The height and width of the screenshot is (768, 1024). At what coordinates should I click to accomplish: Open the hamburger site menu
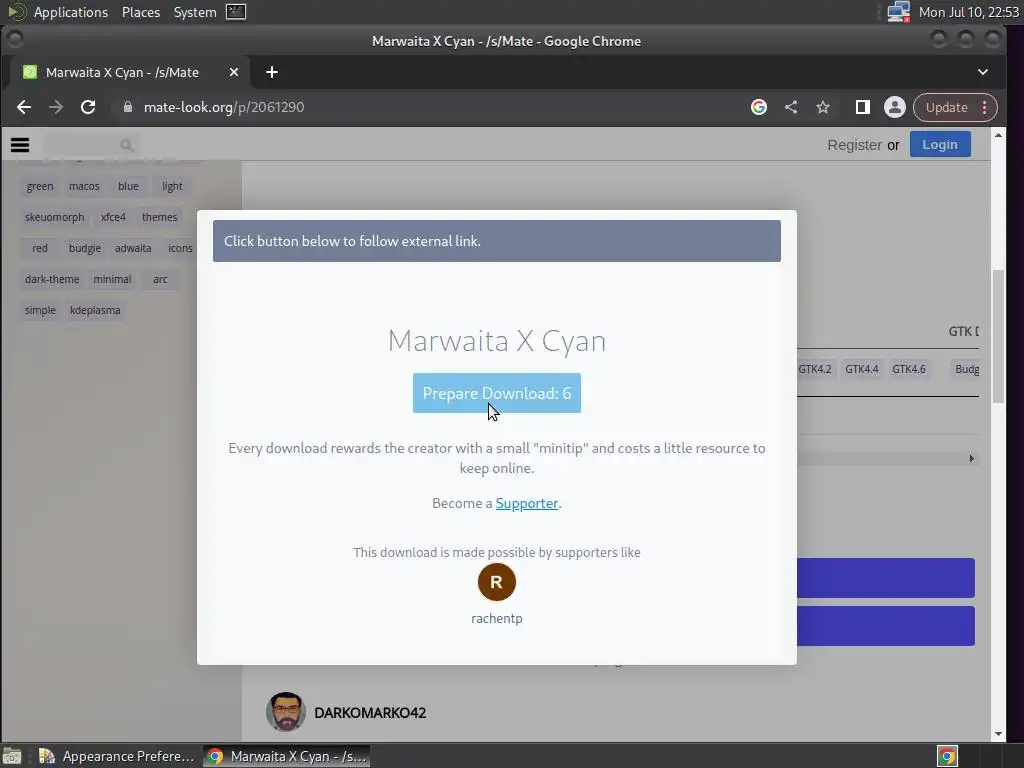20,145
